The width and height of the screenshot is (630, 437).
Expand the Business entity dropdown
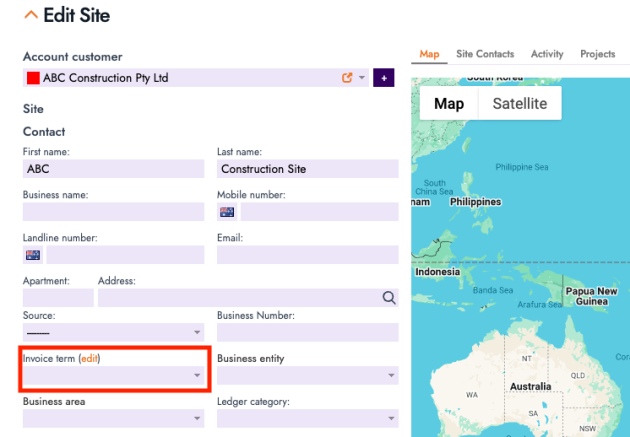coord(307,376)
